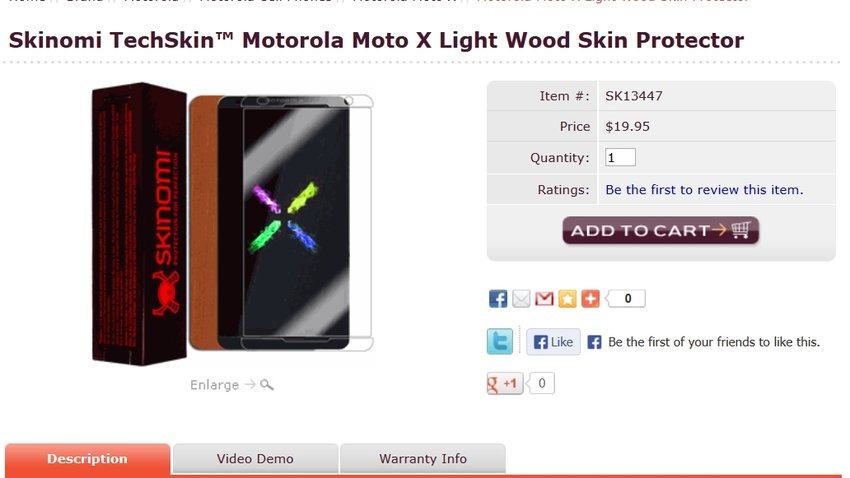Click the magnifier icon beside Enlarge

[267, 385]
